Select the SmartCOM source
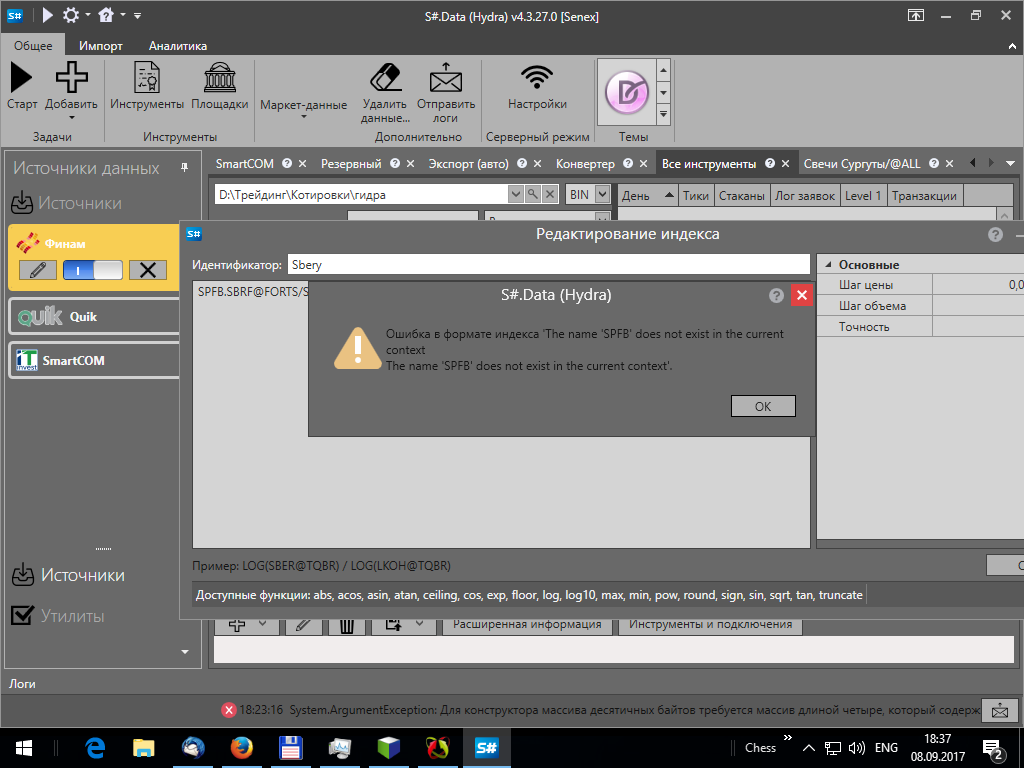The image size is (1024, 768). tap(95, 360)
